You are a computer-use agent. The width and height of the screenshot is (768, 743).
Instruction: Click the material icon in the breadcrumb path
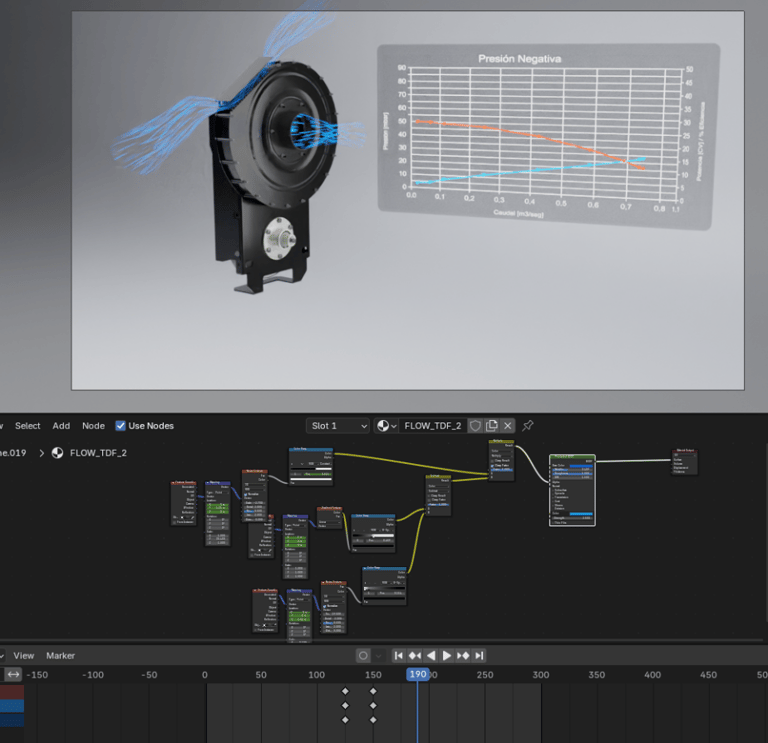(x=57, y=453)
